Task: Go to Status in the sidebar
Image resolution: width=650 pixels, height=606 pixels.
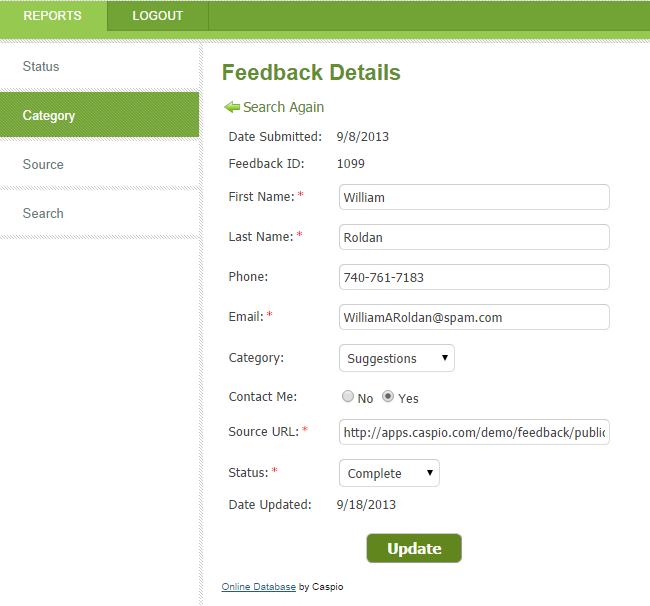Action: pos(42,67)
